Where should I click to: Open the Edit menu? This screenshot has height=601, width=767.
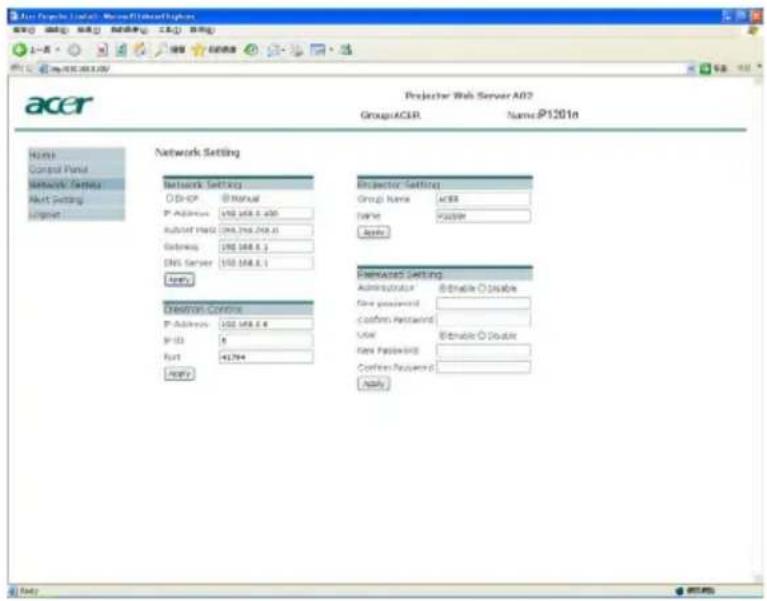[56, 30]
